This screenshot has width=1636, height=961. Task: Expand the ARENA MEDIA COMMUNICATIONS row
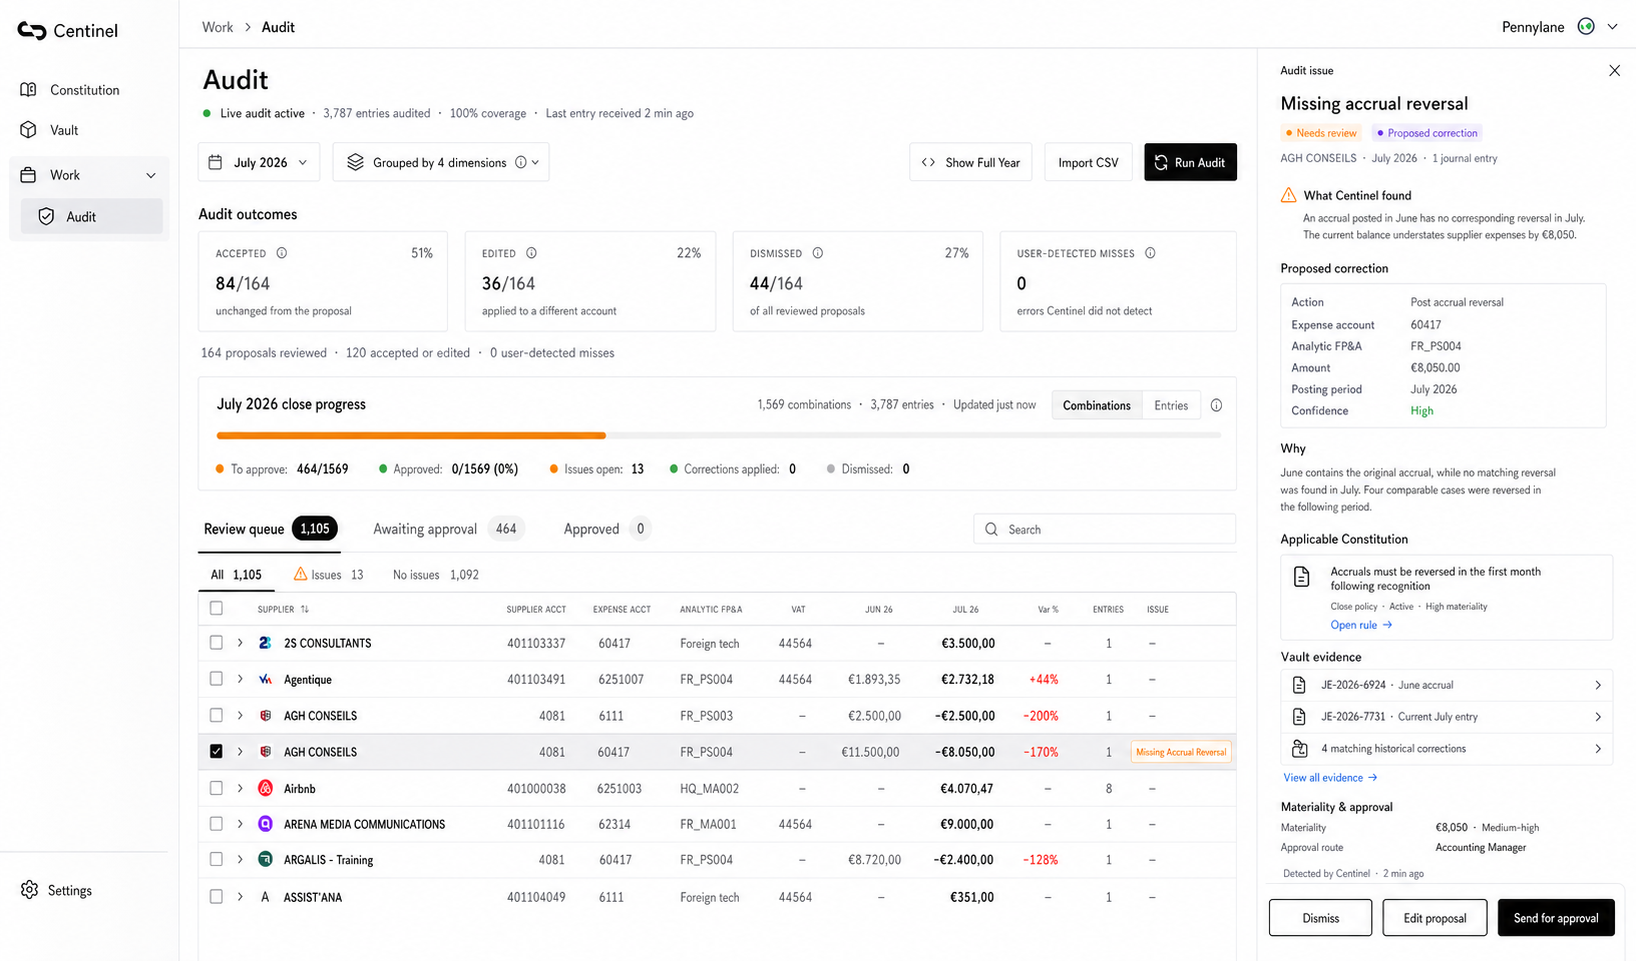tap(240, 824)
